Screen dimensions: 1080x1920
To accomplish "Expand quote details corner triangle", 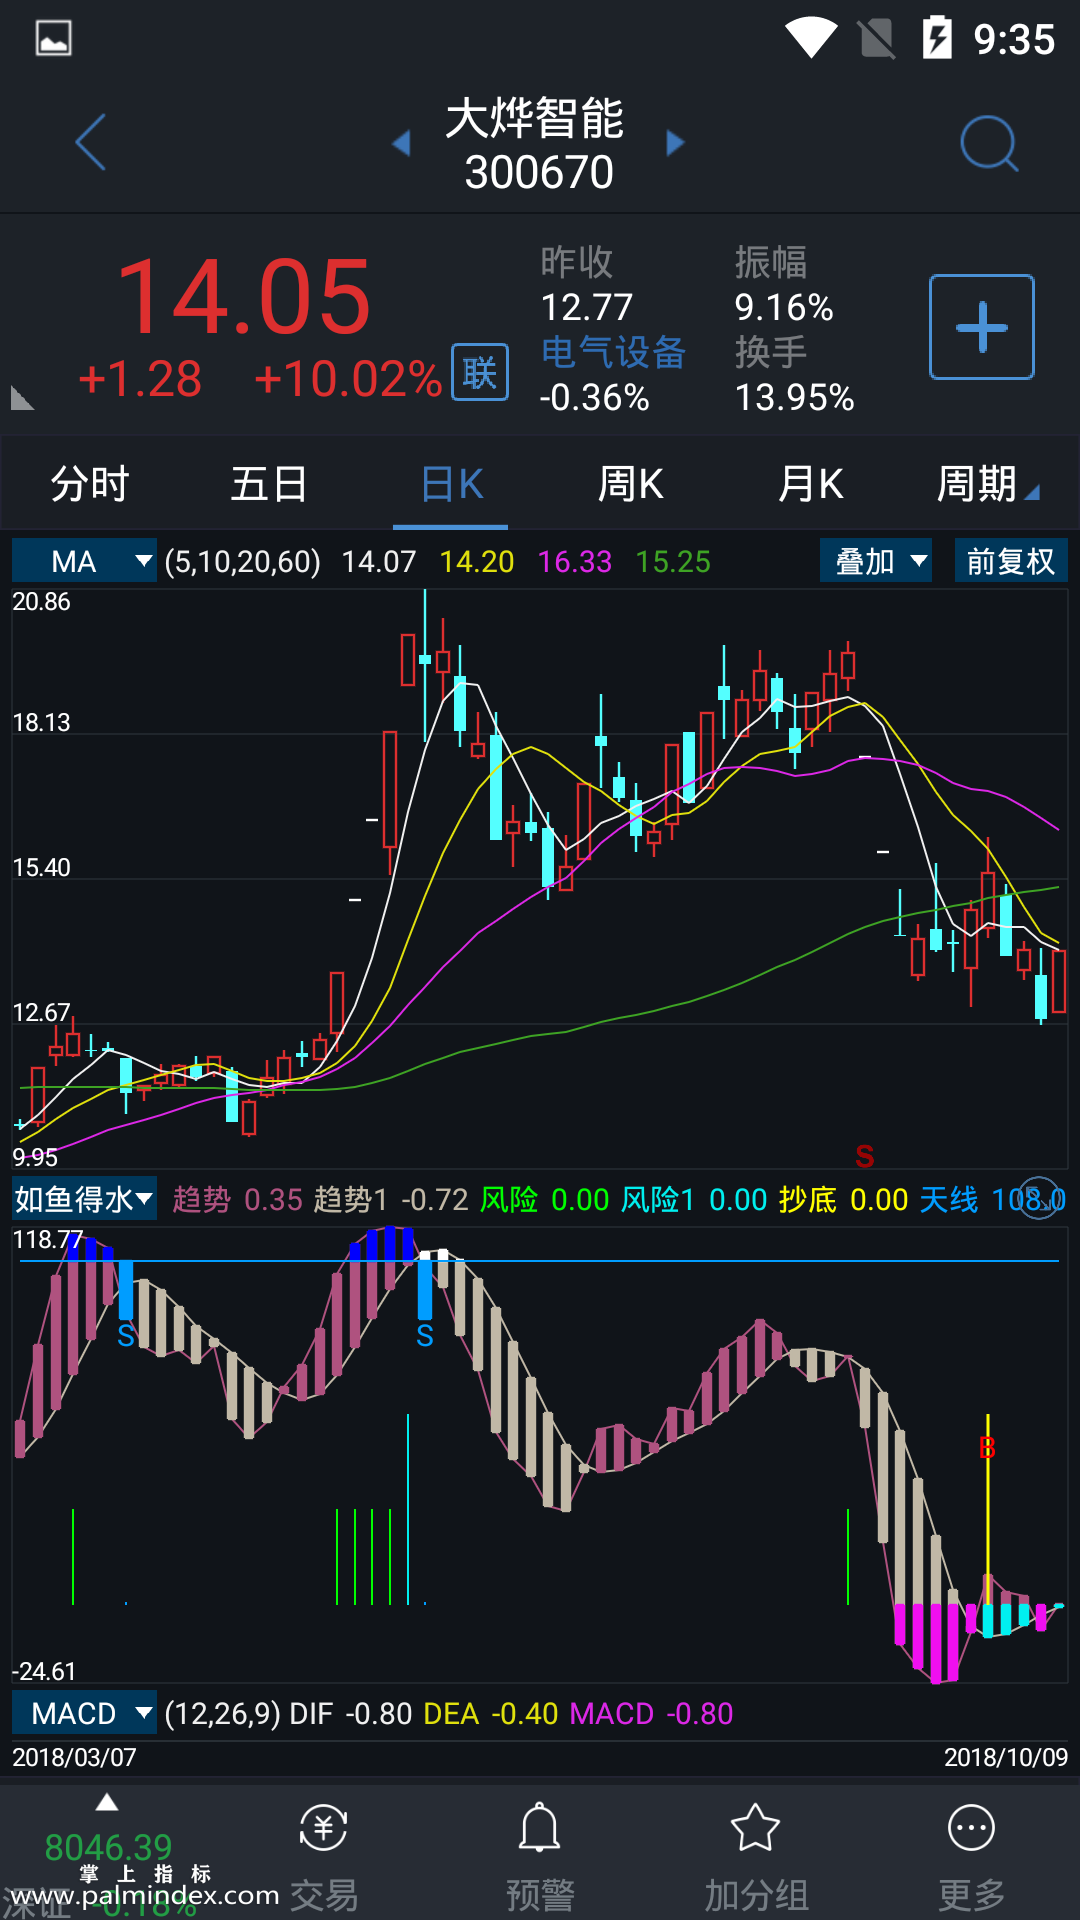I will click(22, 398).
